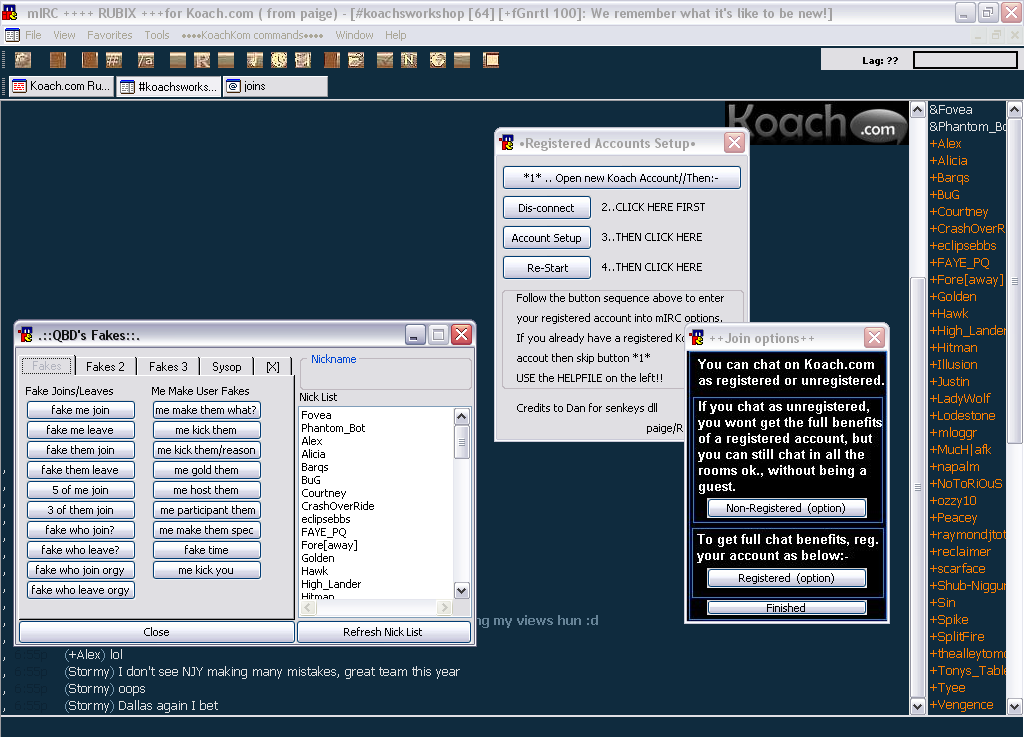The width and height of the screenshot is (1024, 737).
Task: Click the 'fake them leave' button
Action: 80,470
